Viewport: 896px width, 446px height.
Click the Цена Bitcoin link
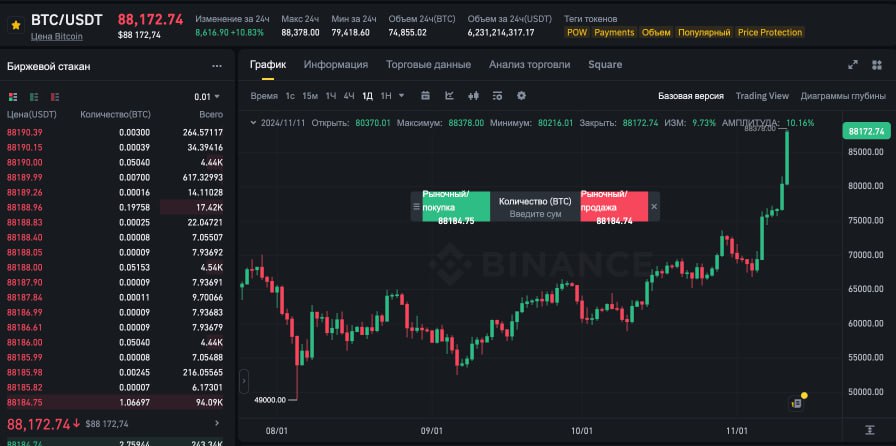(57, 36)
